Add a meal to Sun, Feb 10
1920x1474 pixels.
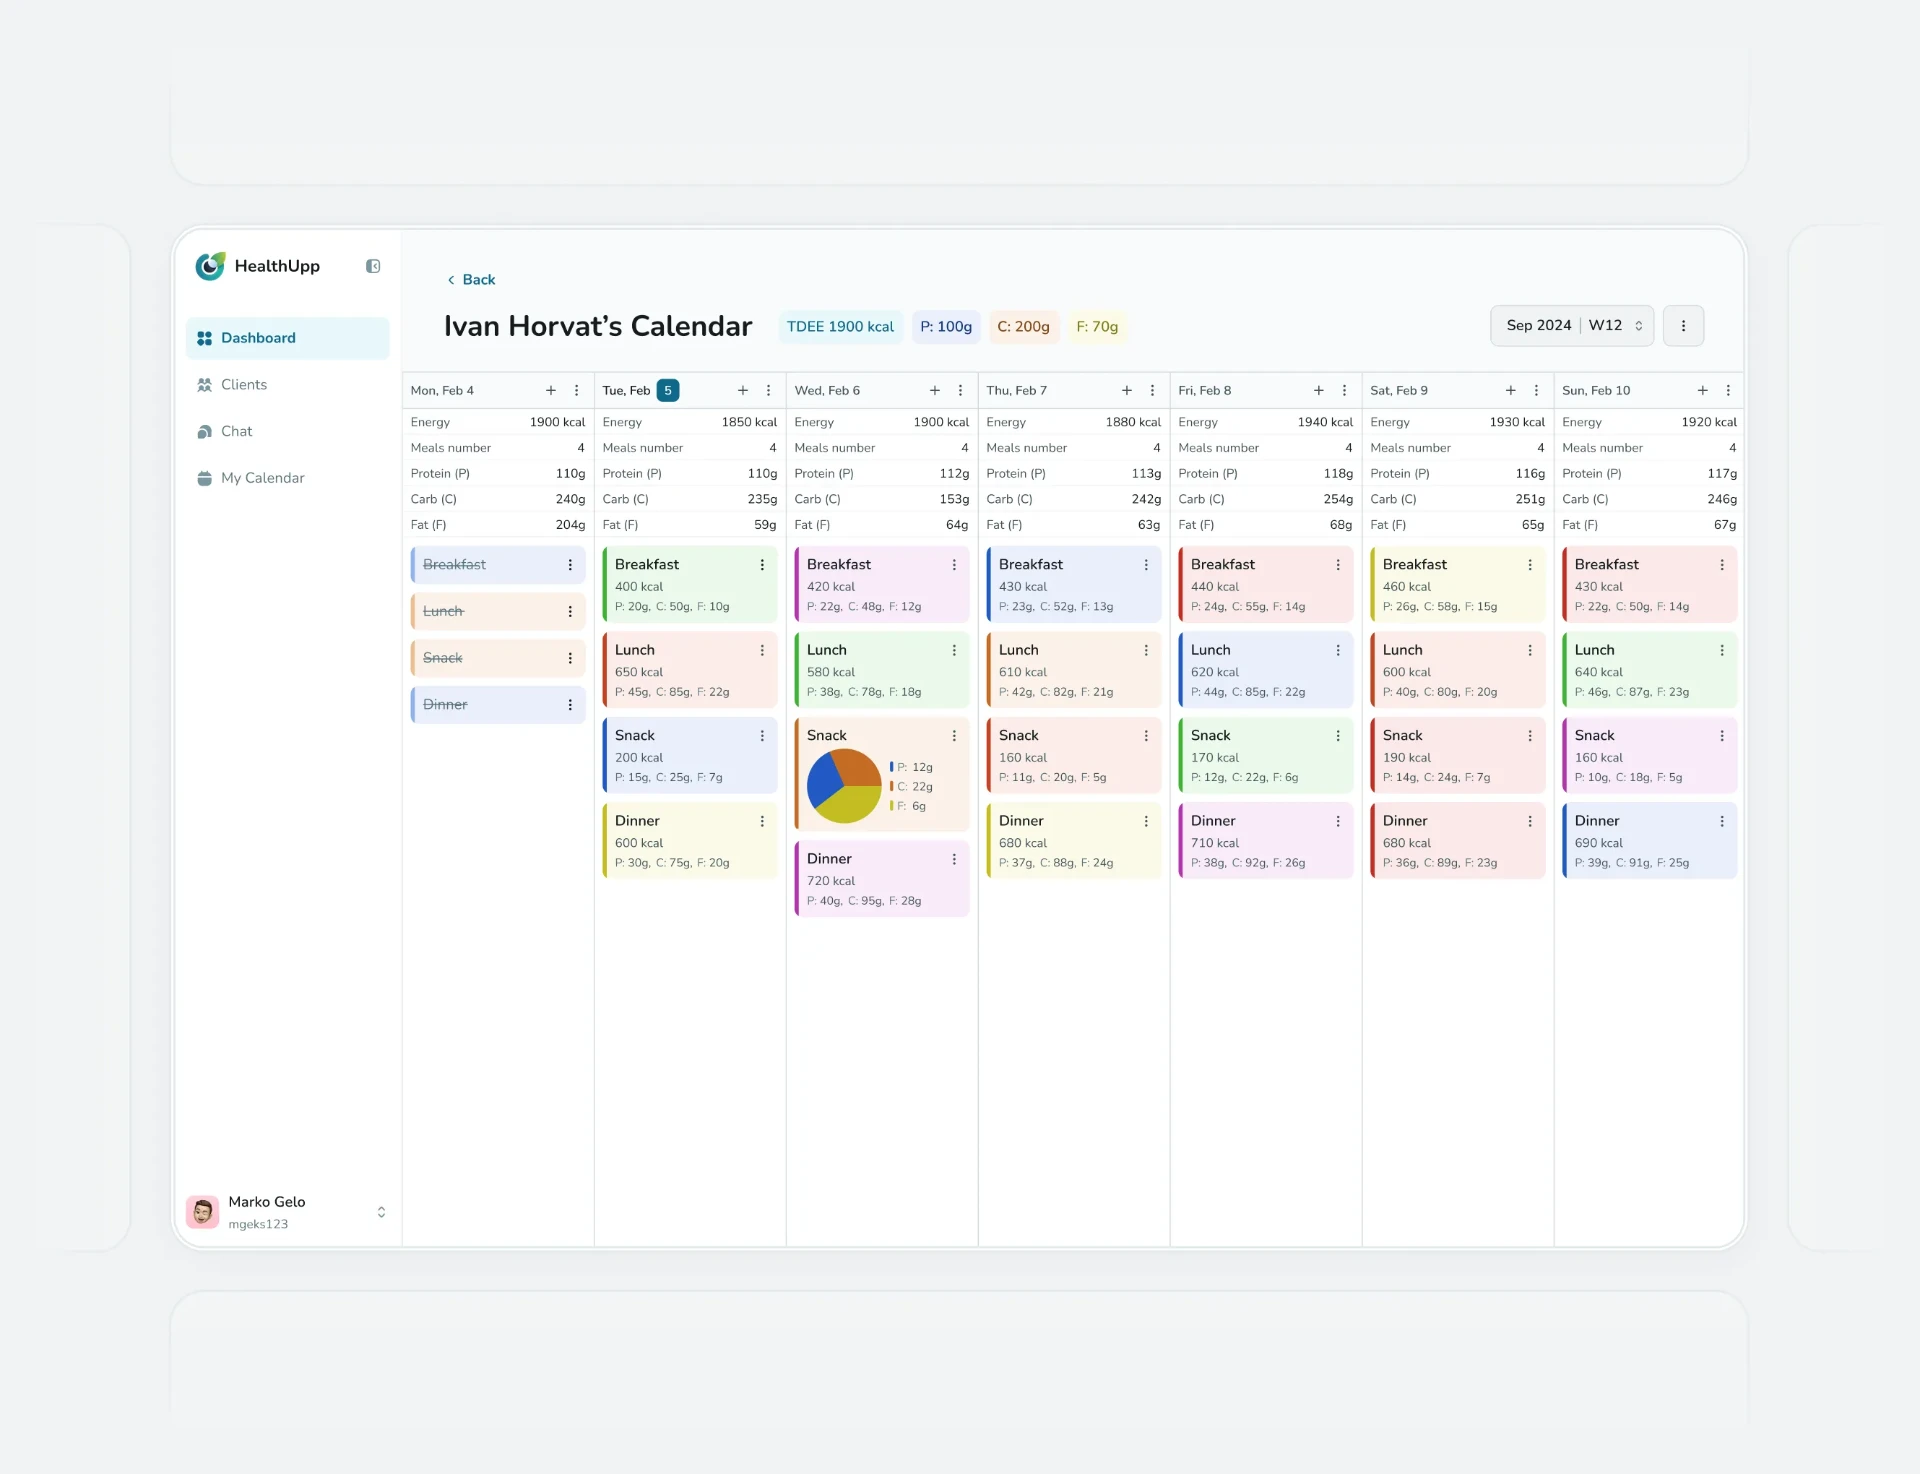click(1703, 391)
